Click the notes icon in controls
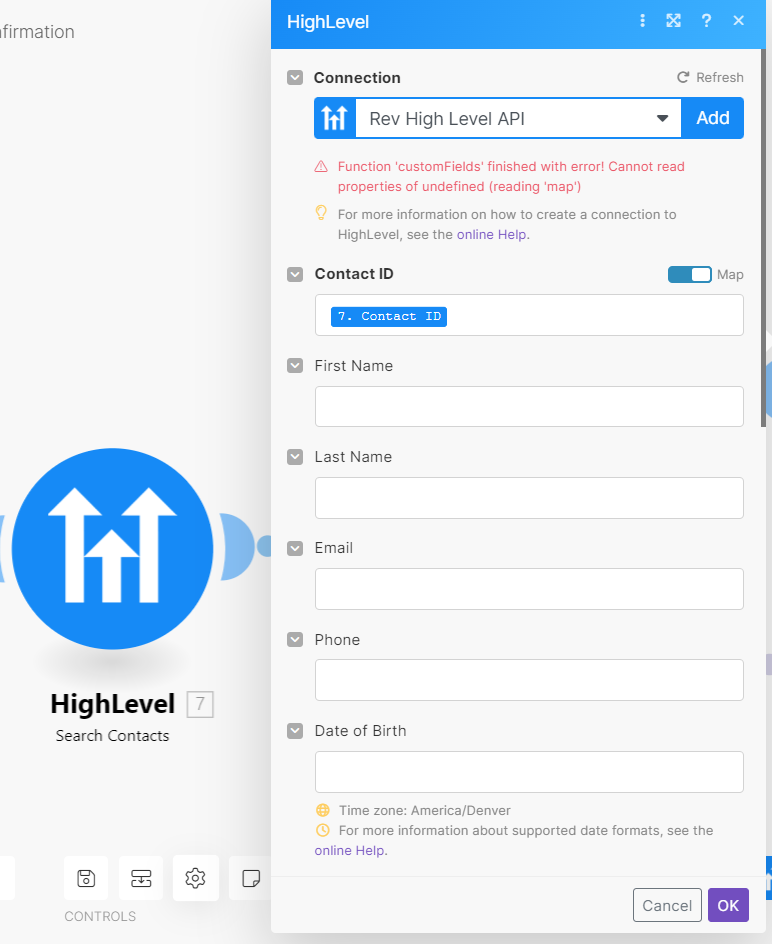The height and width of the screenshot is (944, 772). [251, 878]
